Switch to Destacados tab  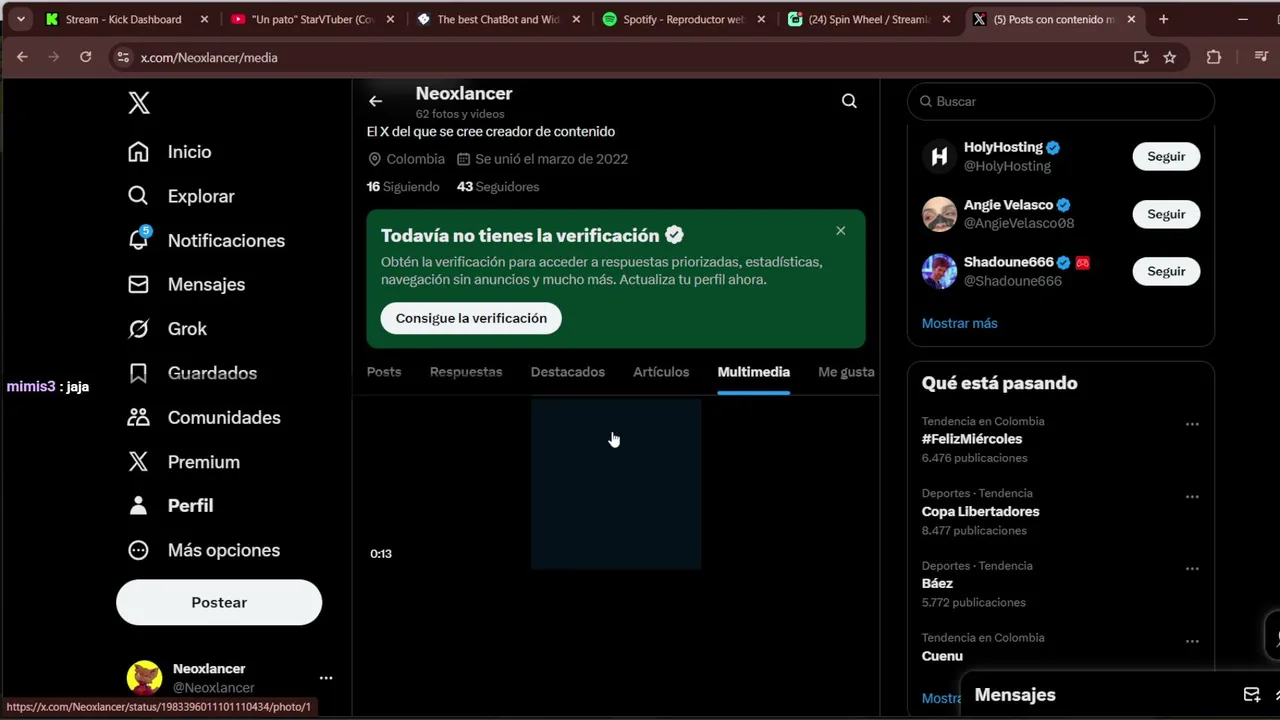[568, 372]
